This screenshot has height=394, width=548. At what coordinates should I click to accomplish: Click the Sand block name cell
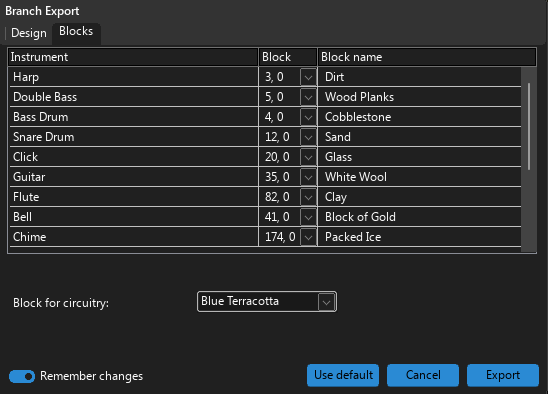[x=419, y=137]
